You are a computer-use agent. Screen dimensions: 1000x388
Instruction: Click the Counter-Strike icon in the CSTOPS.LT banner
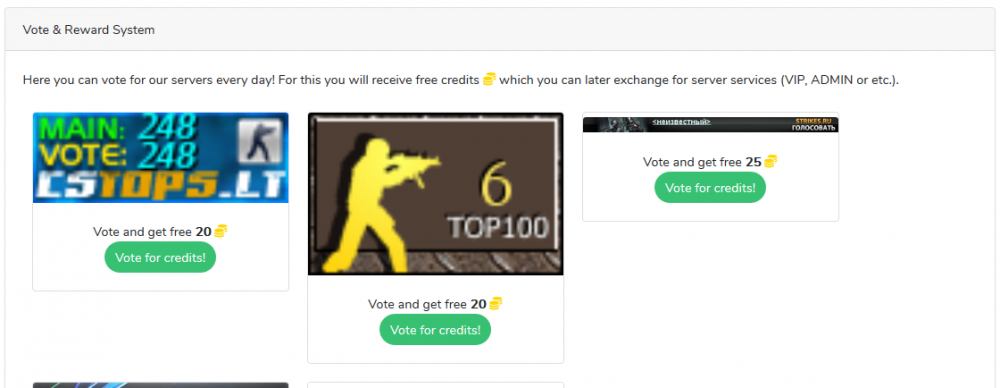tap(258, 142)
